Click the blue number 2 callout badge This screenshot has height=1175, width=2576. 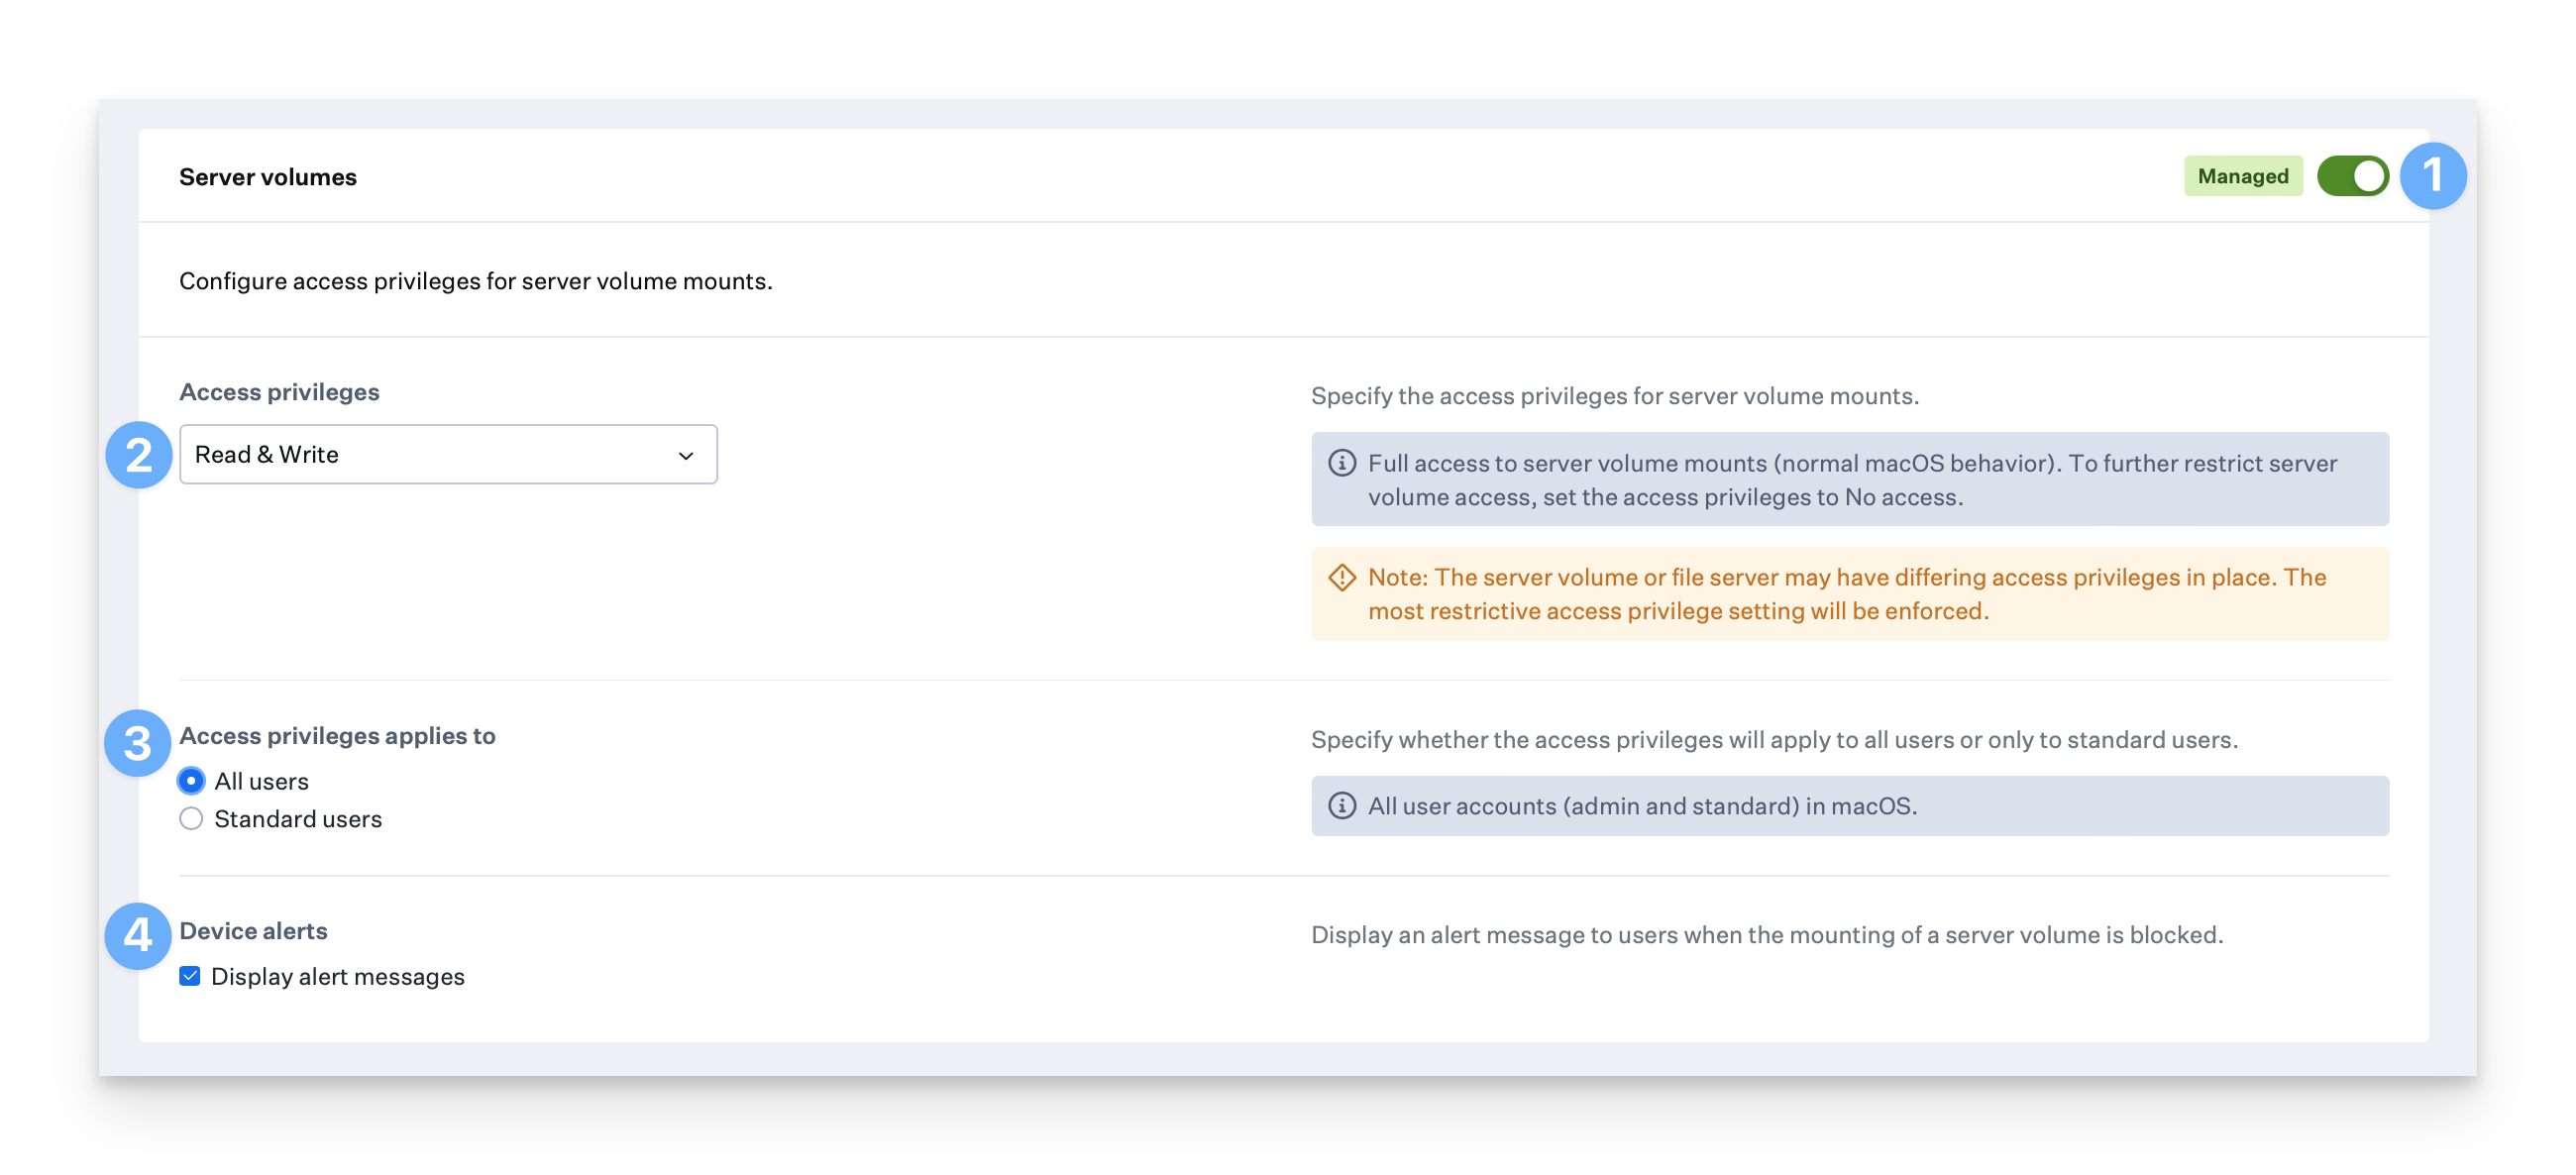139,455
